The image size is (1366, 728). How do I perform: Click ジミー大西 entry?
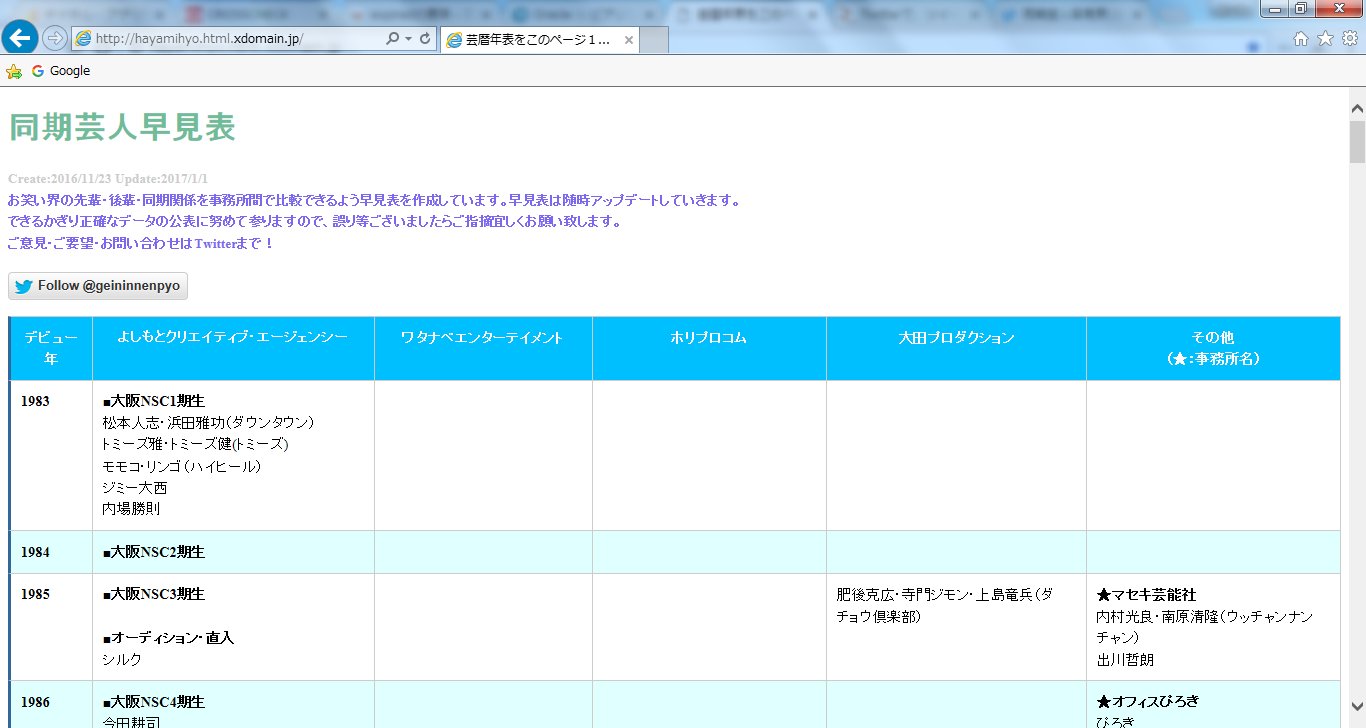click(134, 488)
